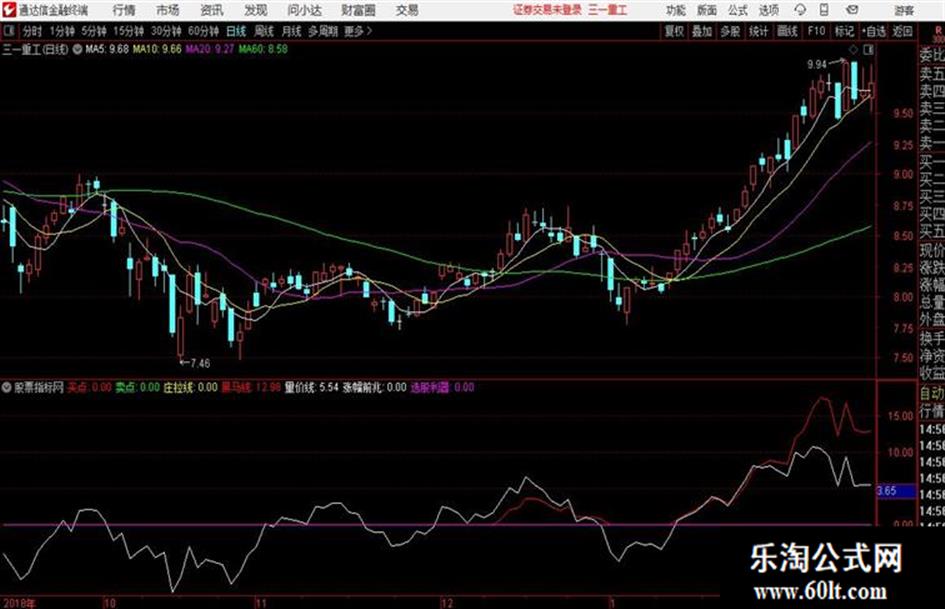The height and width of the screenshot is (609, 945).
Task: Open the 交易 menu
Action: tap(407, 10)
